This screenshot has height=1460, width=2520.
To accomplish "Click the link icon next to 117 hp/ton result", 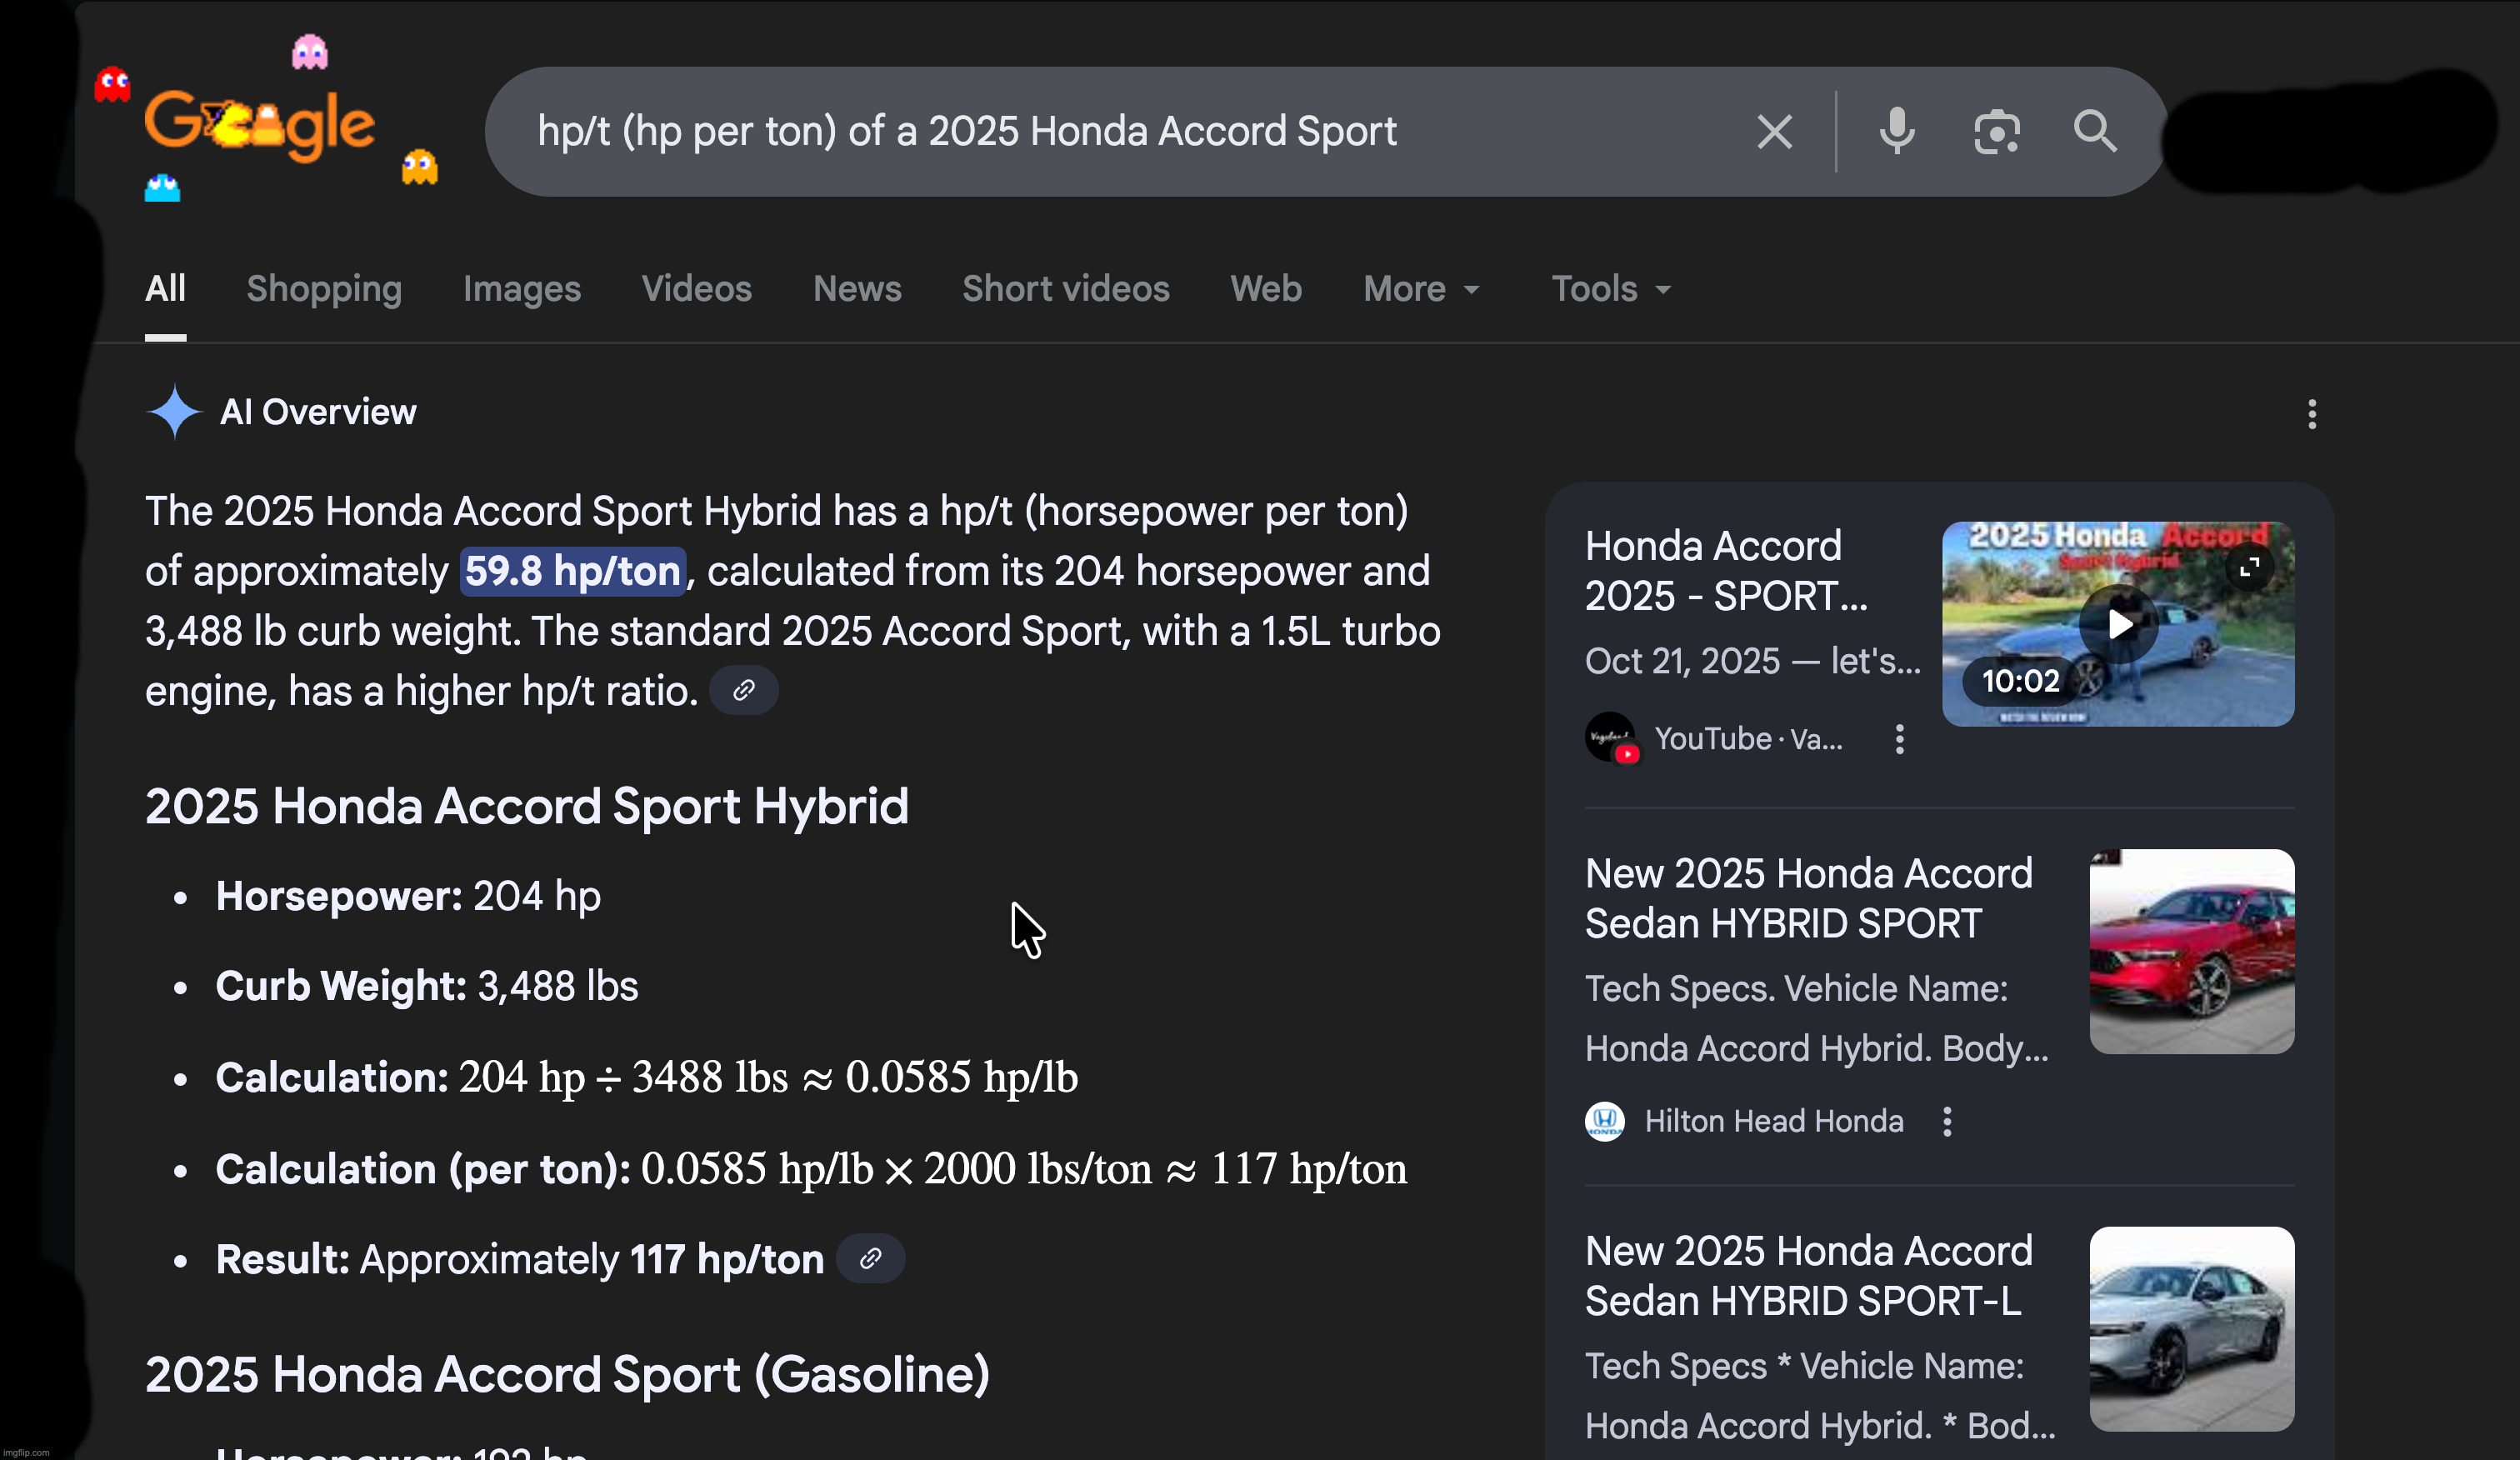I will [869, 1258].
